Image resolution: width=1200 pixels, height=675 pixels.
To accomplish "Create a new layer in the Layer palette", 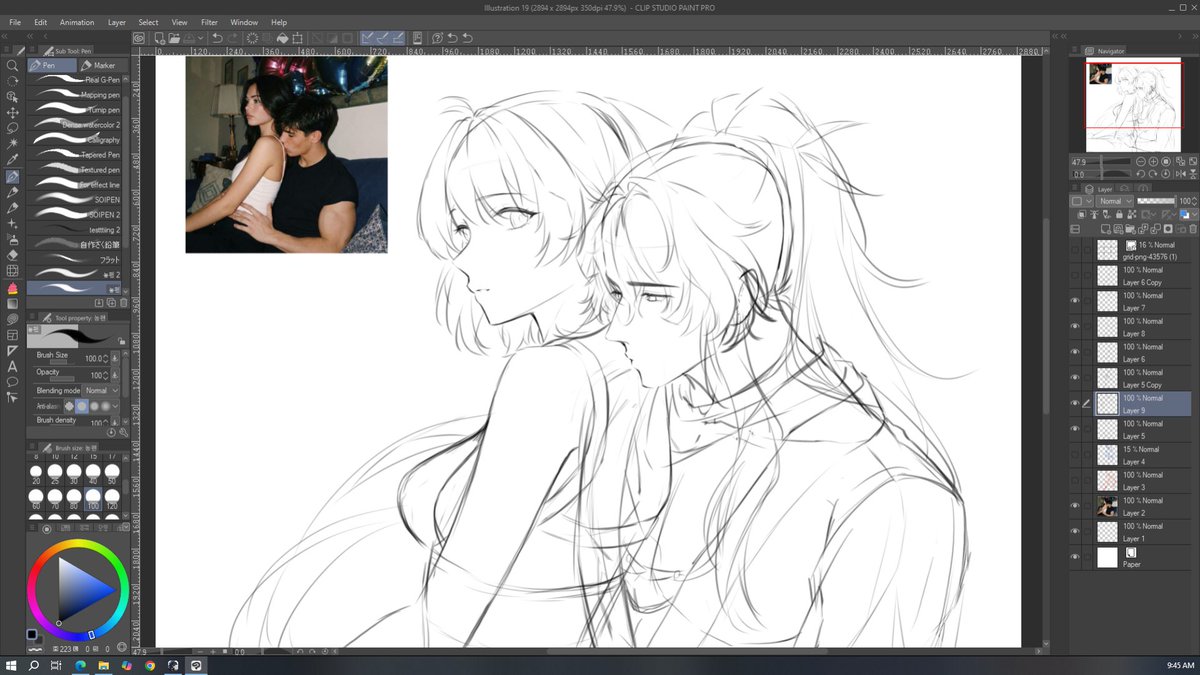I will coord(1106,227).
